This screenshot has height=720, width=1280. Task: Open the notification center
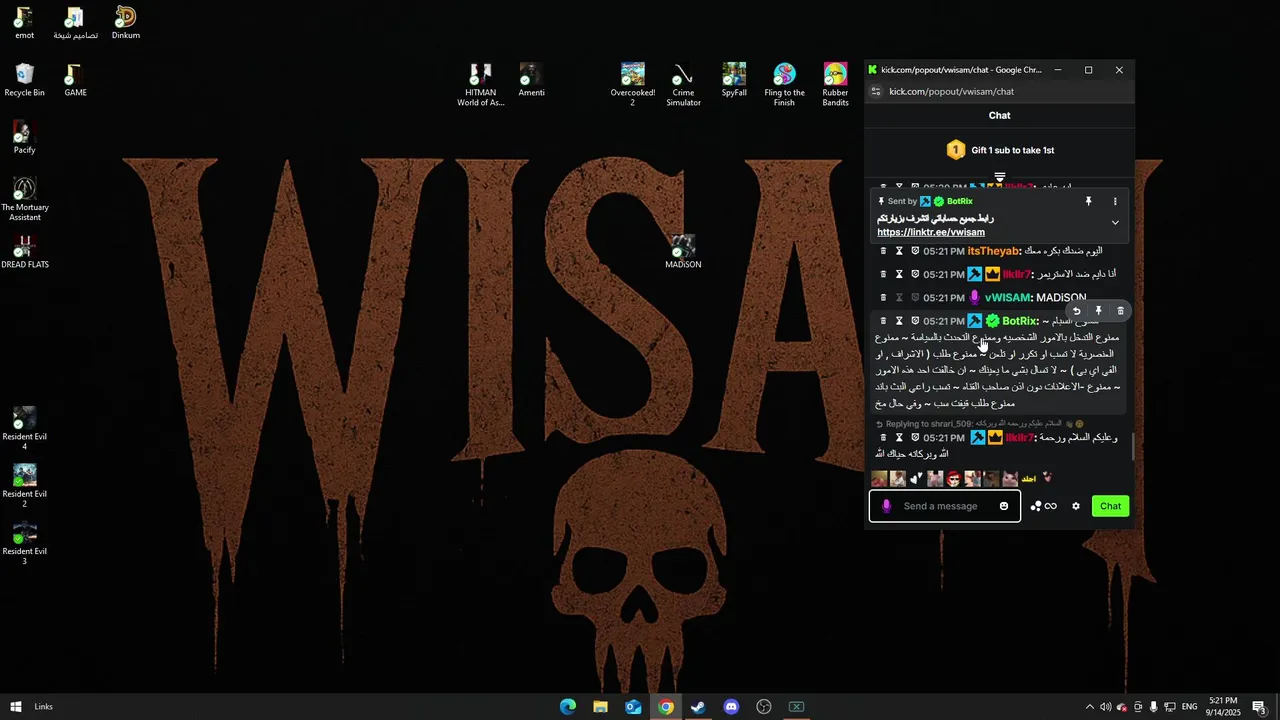coord(1259,707)
